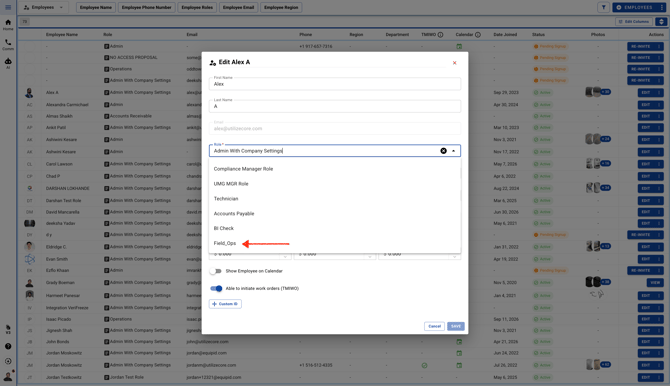Open the kebab menu on the Employees button
This screenshot has width=670, height=386.
pos(662,7)
